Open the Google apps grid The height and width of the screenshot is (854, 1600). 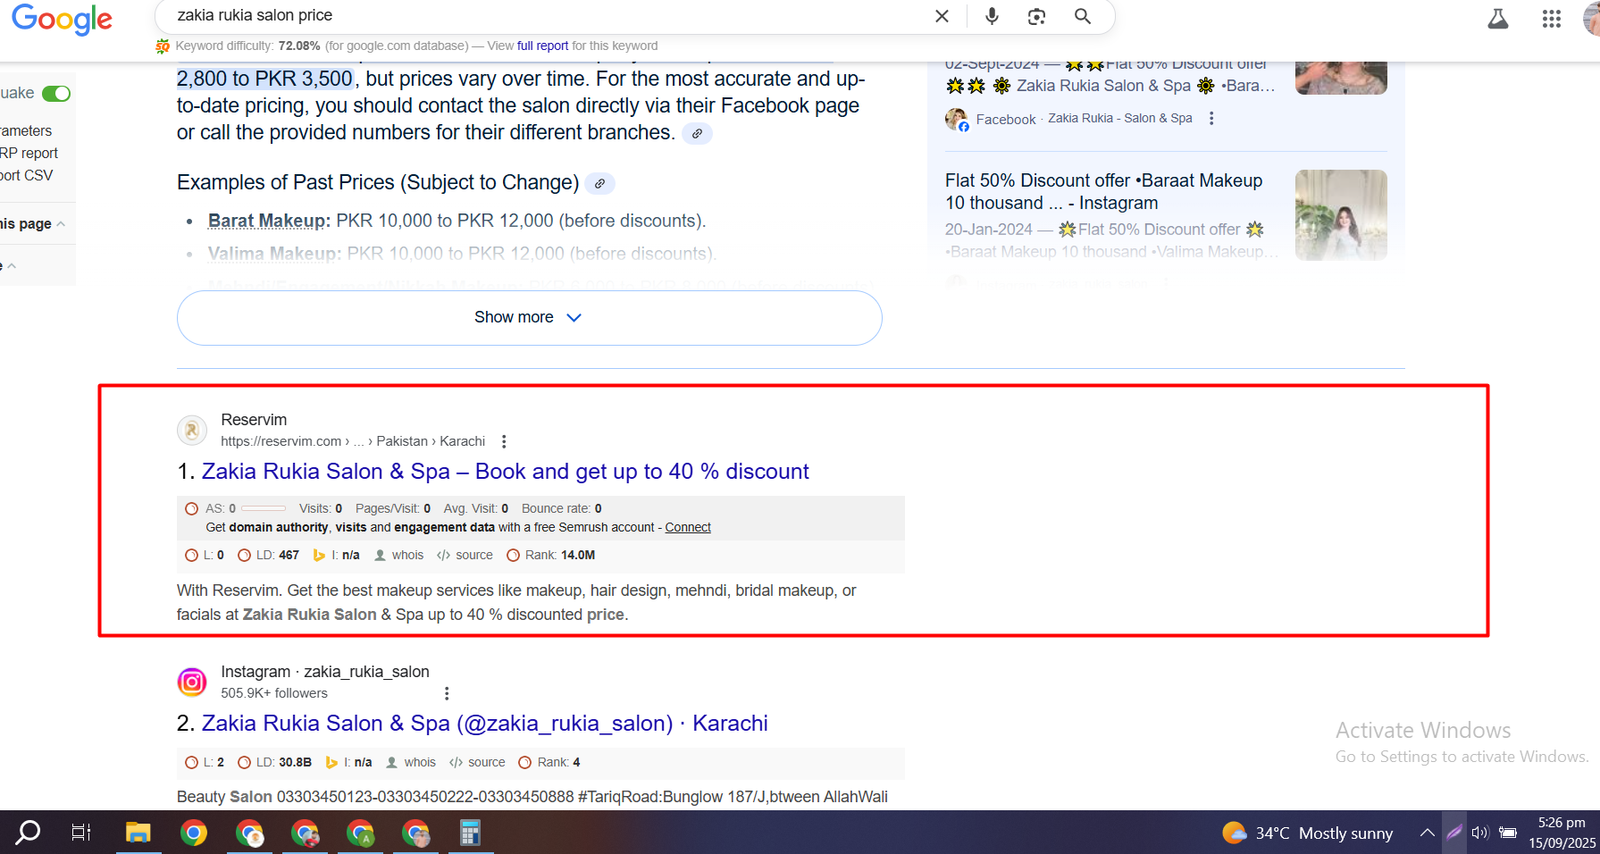point(1551,19)
